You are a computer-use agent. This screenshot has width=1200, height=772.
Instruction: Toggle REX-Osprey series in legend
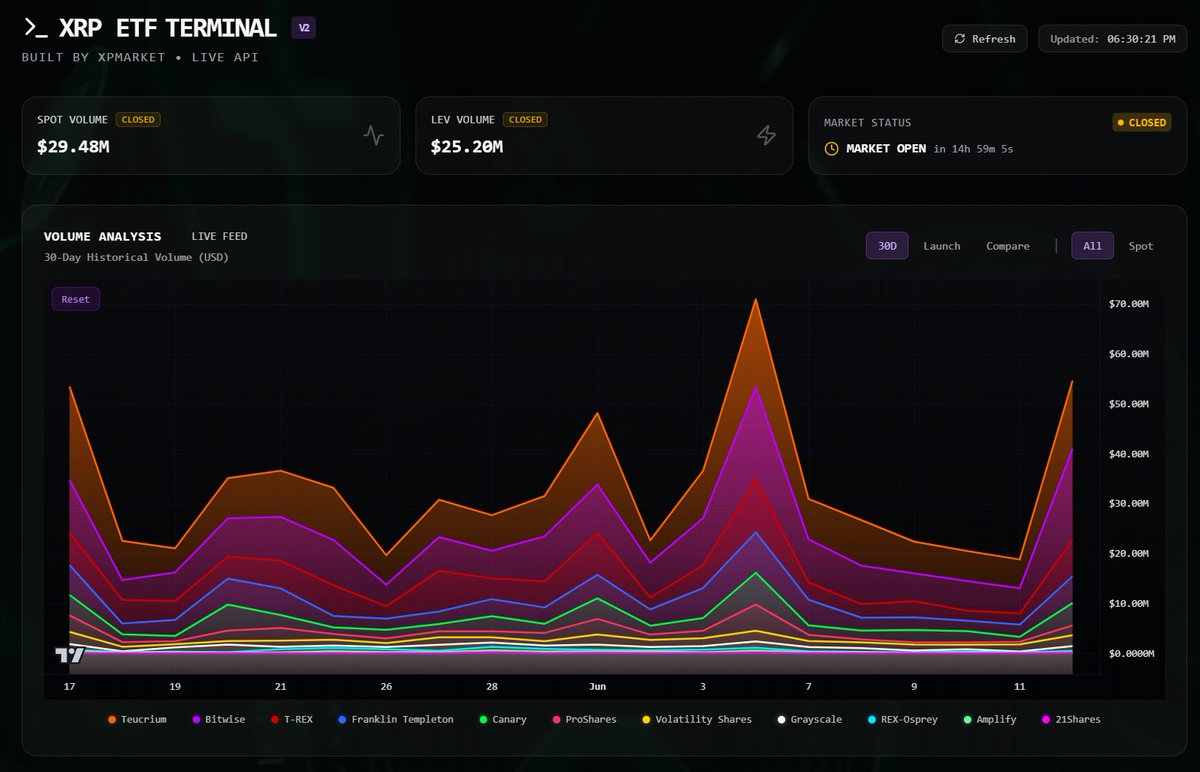pos(901,719)
